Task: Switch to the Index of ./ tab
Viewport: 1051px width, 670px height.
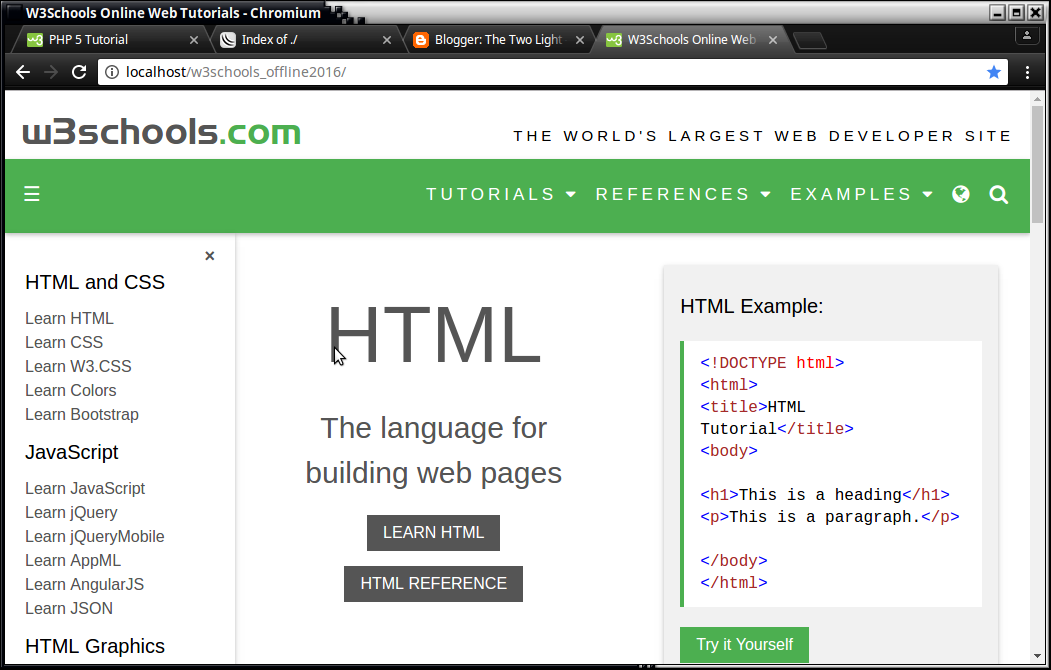Action: pos(305,40)
